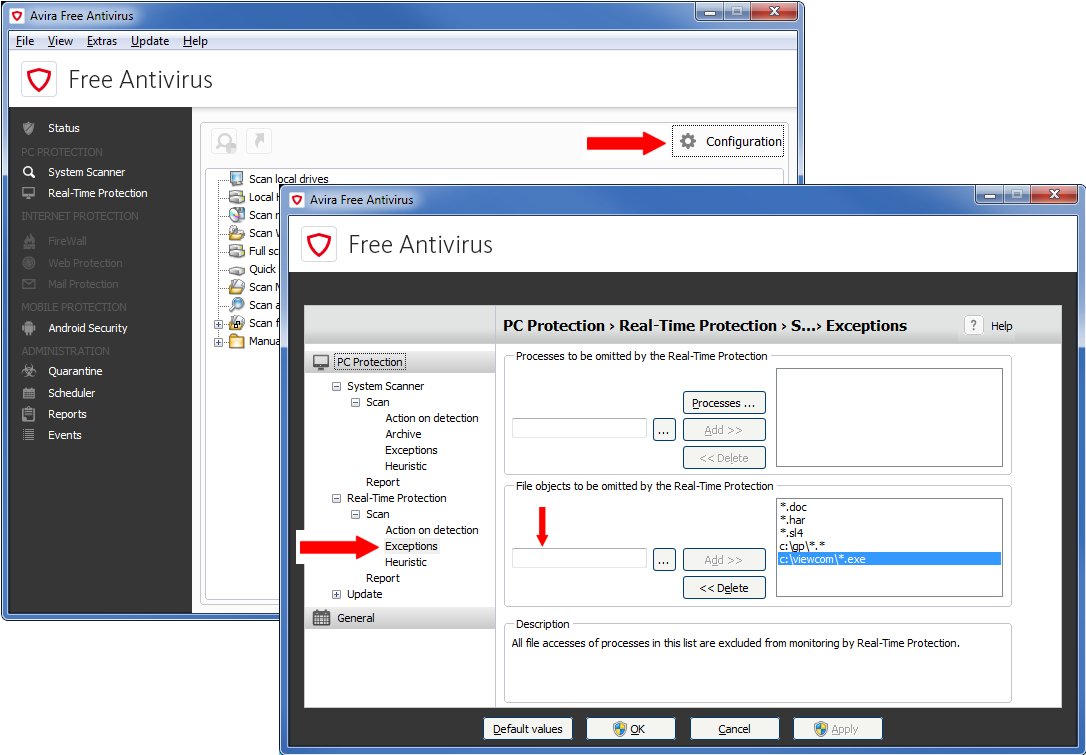Expand the Update node in configuration tree

[337, 594]
